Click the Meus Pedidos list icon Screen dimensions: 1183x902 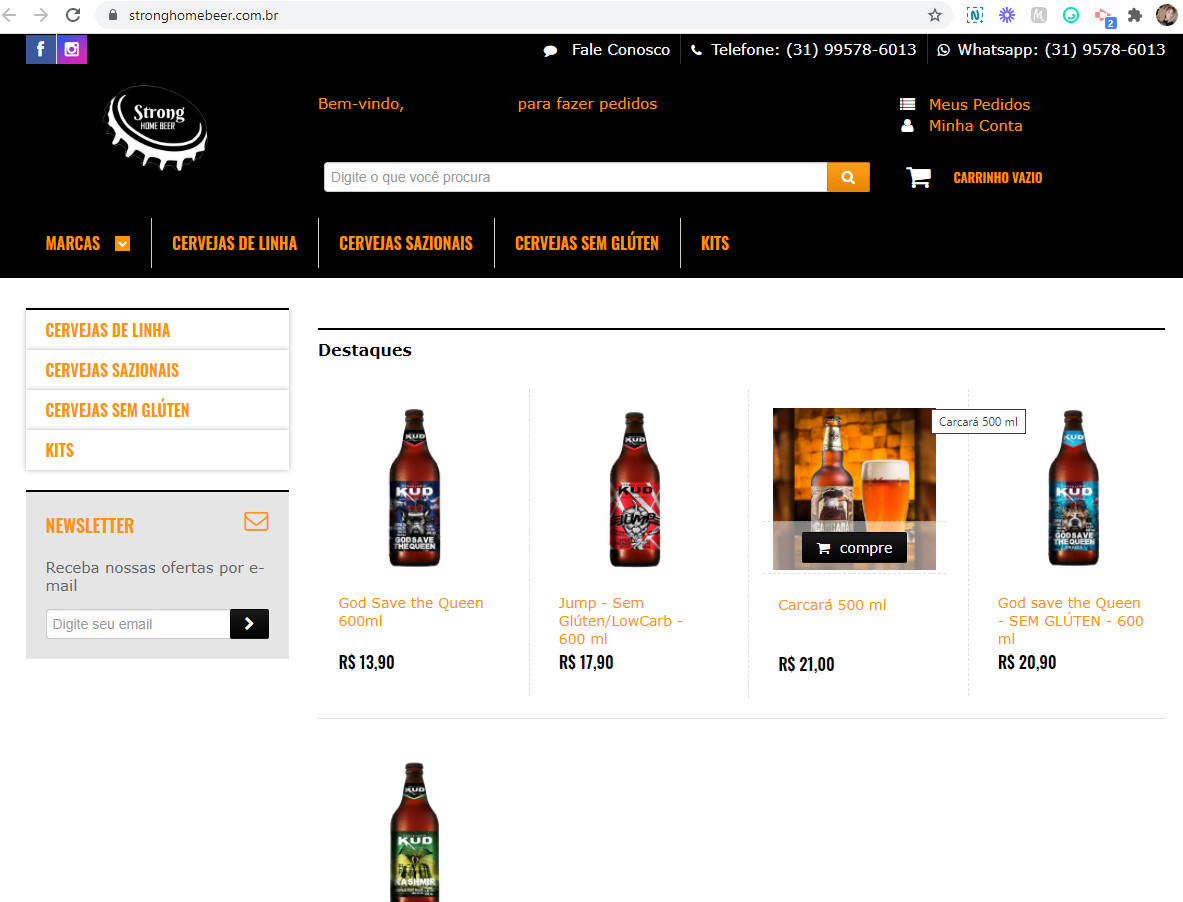click(x=908, y=104)
